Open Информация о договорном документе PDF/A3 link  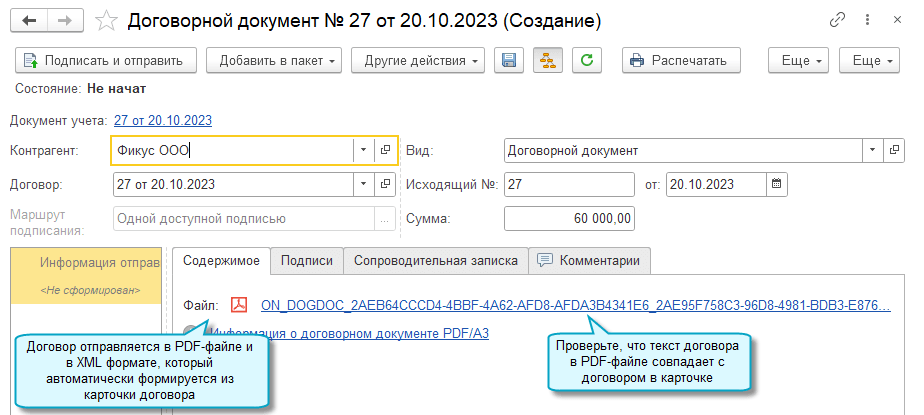tap(350, 333)
